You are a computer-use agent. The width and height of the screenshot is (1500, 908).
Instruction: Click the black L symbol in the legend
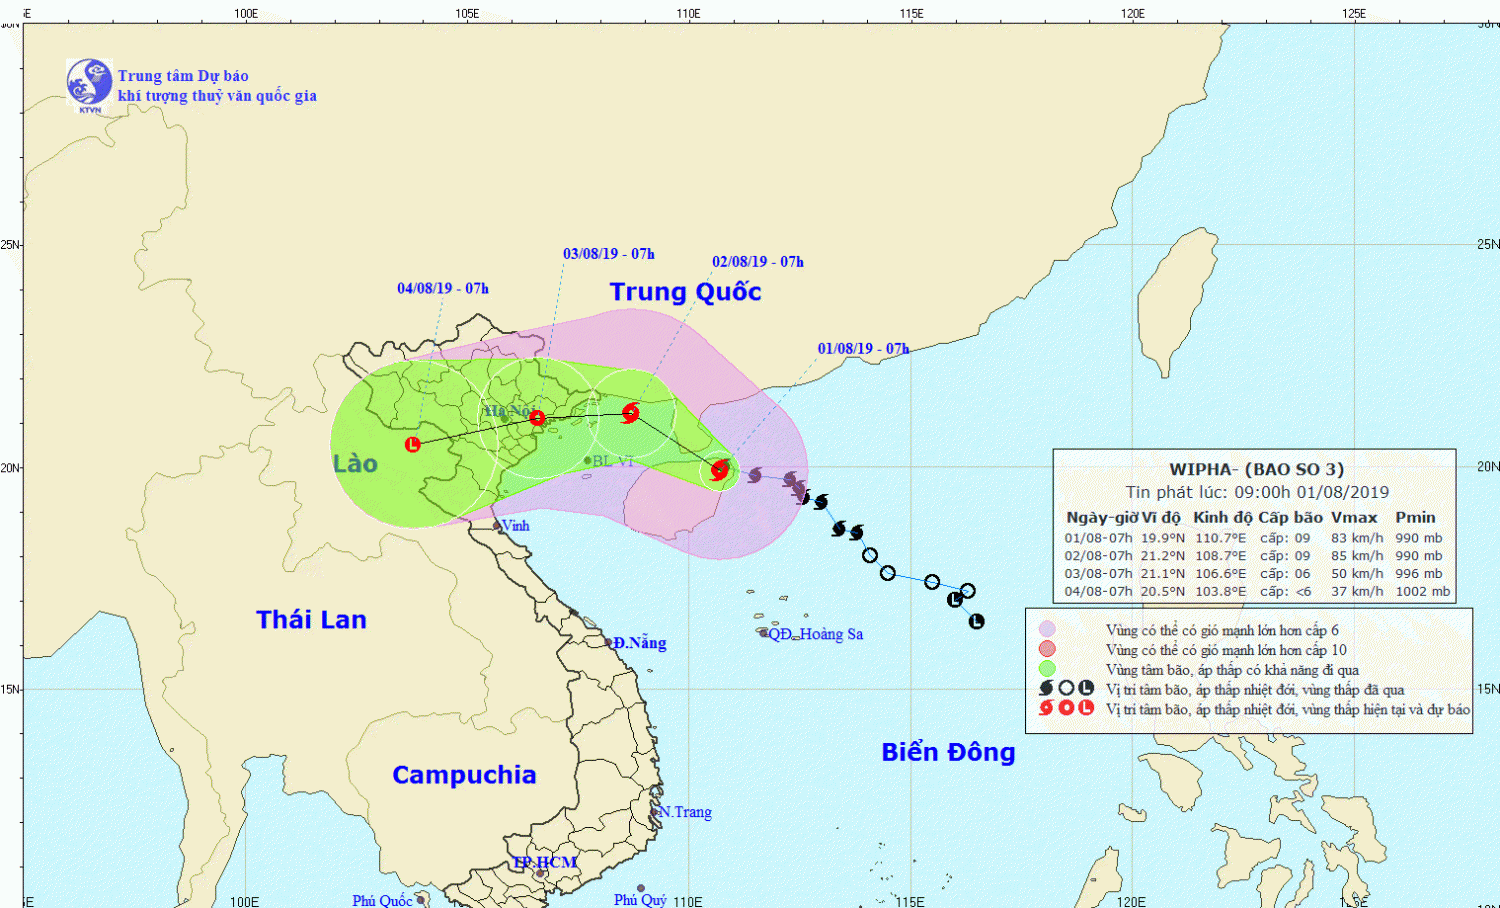(1086, 688)
